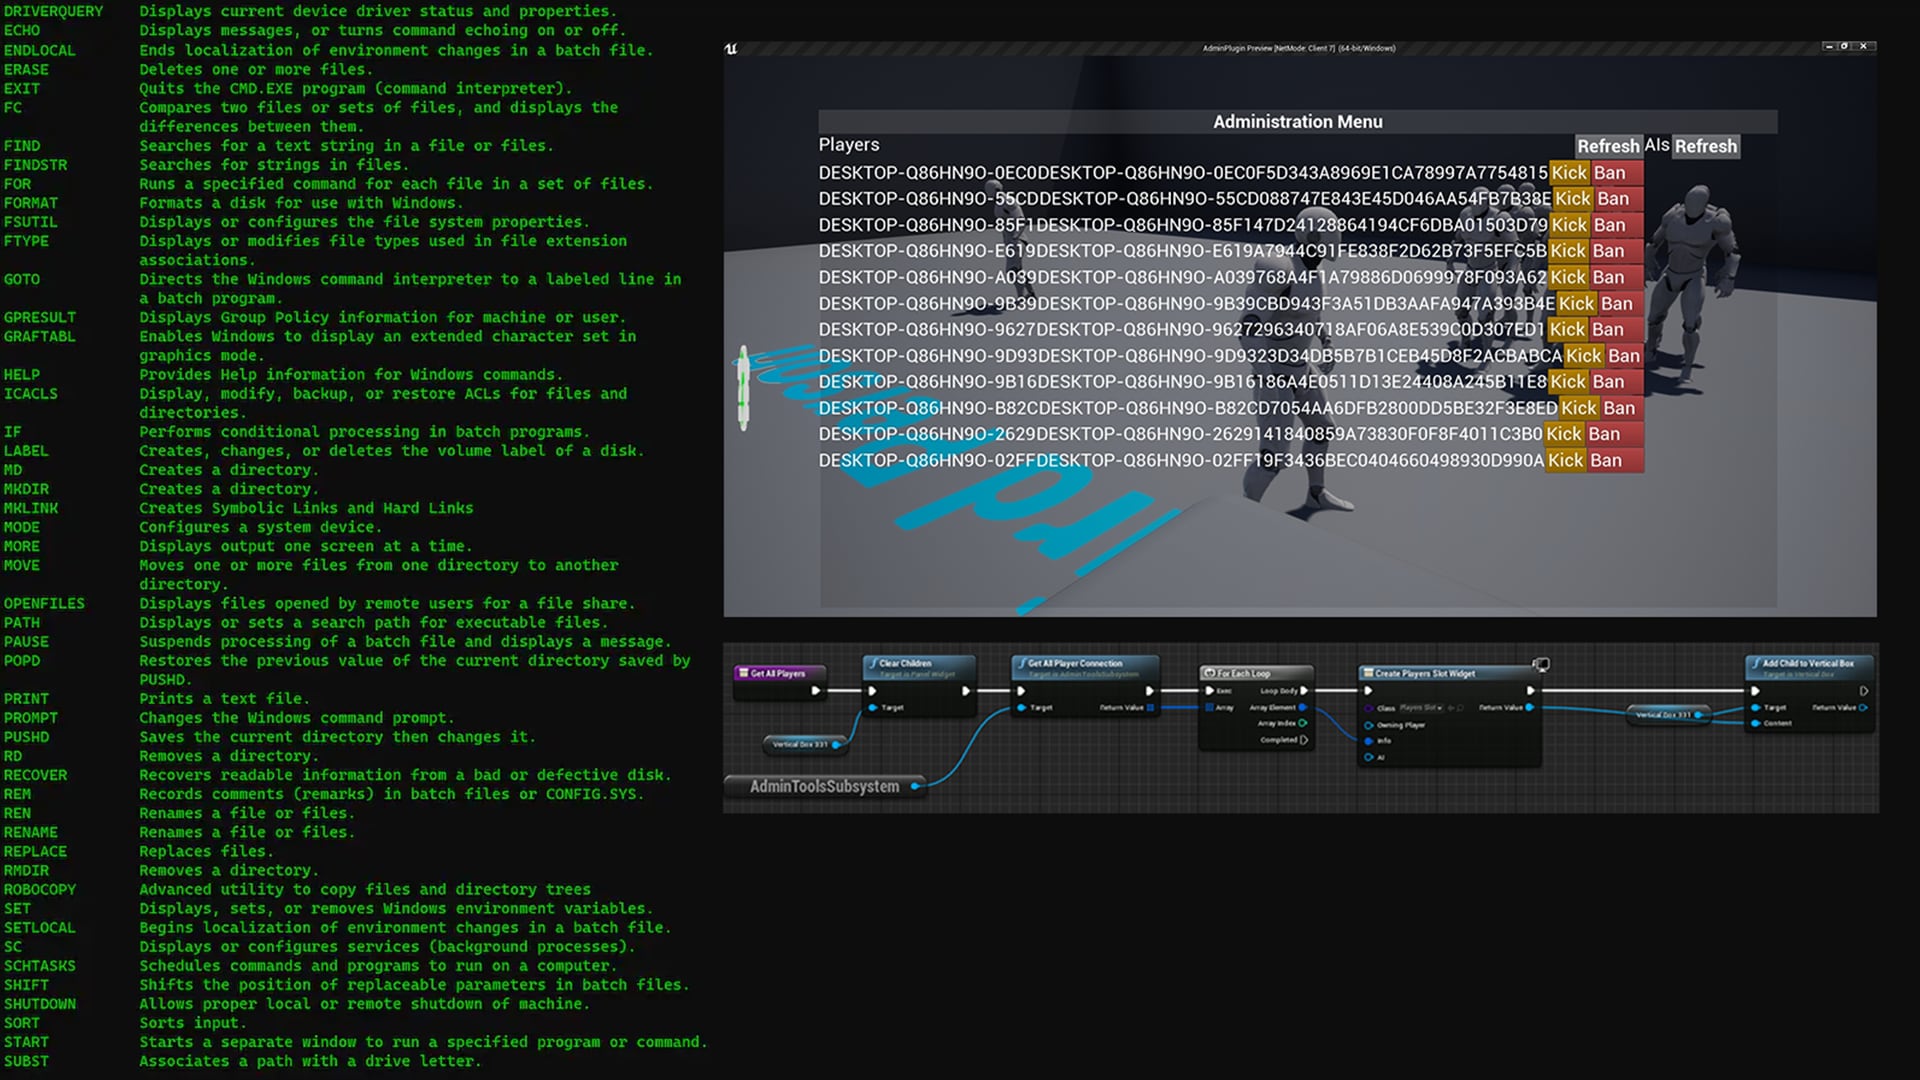
Task: Click the Content input pin on Add Child node
Action: click(x=1756, y=722)
